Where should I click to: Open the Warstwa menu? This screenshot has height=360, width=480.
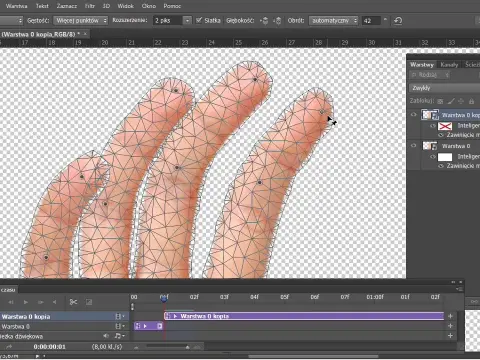click(x=16, y=6)
